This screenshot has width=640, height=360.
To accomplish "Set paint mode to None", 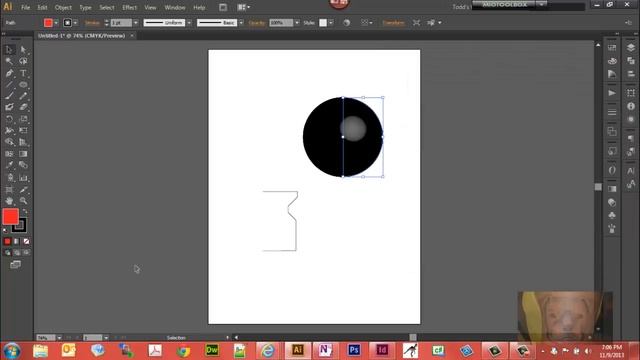I will (x=26, y=241).
